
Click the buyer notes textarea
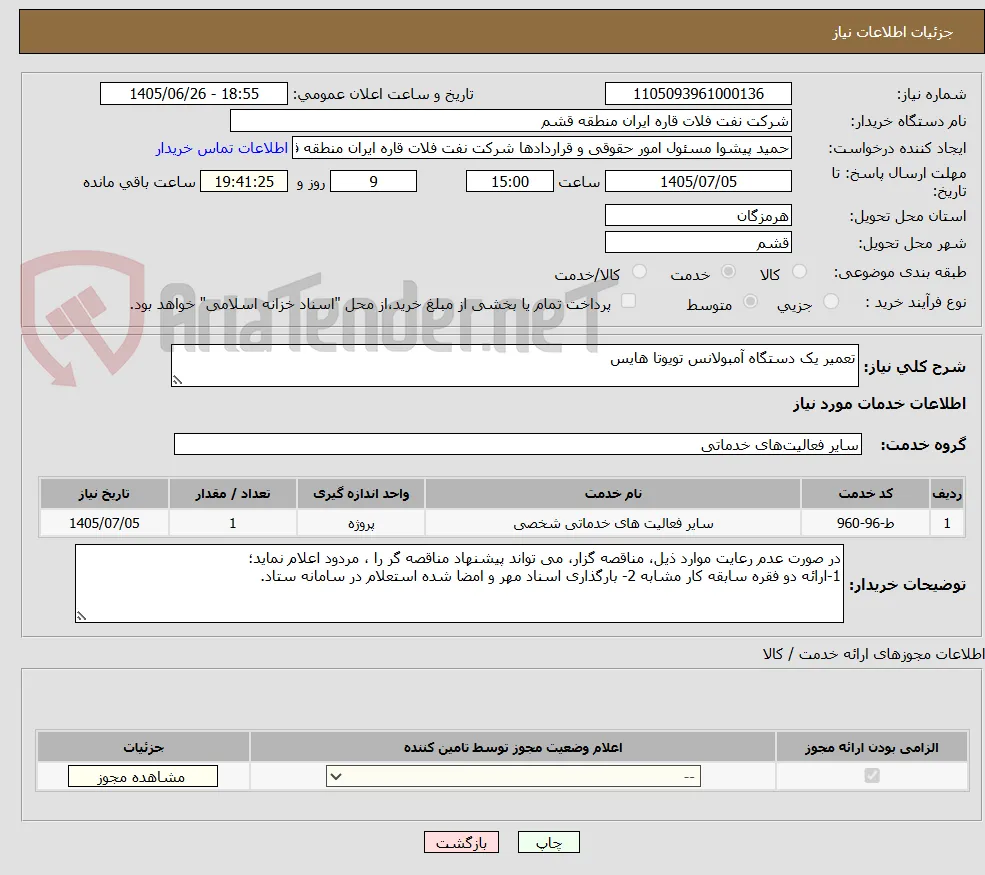(x=459, y=584)
